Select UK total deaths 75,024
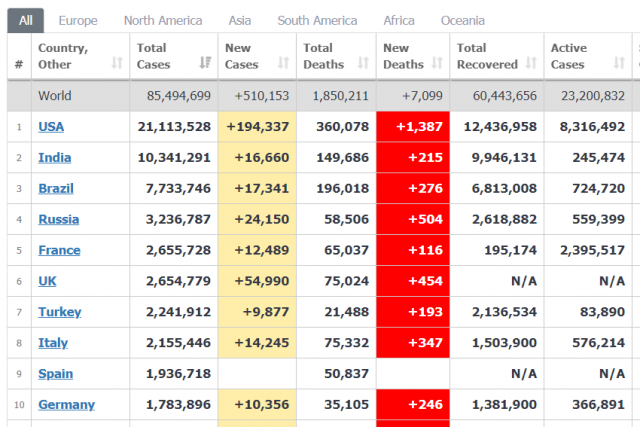Image resolution: width=640 pixels, height=427 pixels. click(347, 281)
